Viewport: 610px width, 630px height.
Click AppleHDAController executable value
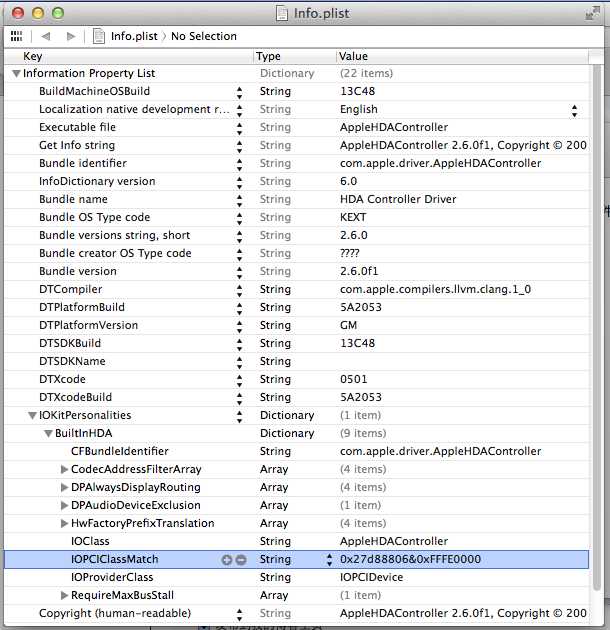click(394, 127)
